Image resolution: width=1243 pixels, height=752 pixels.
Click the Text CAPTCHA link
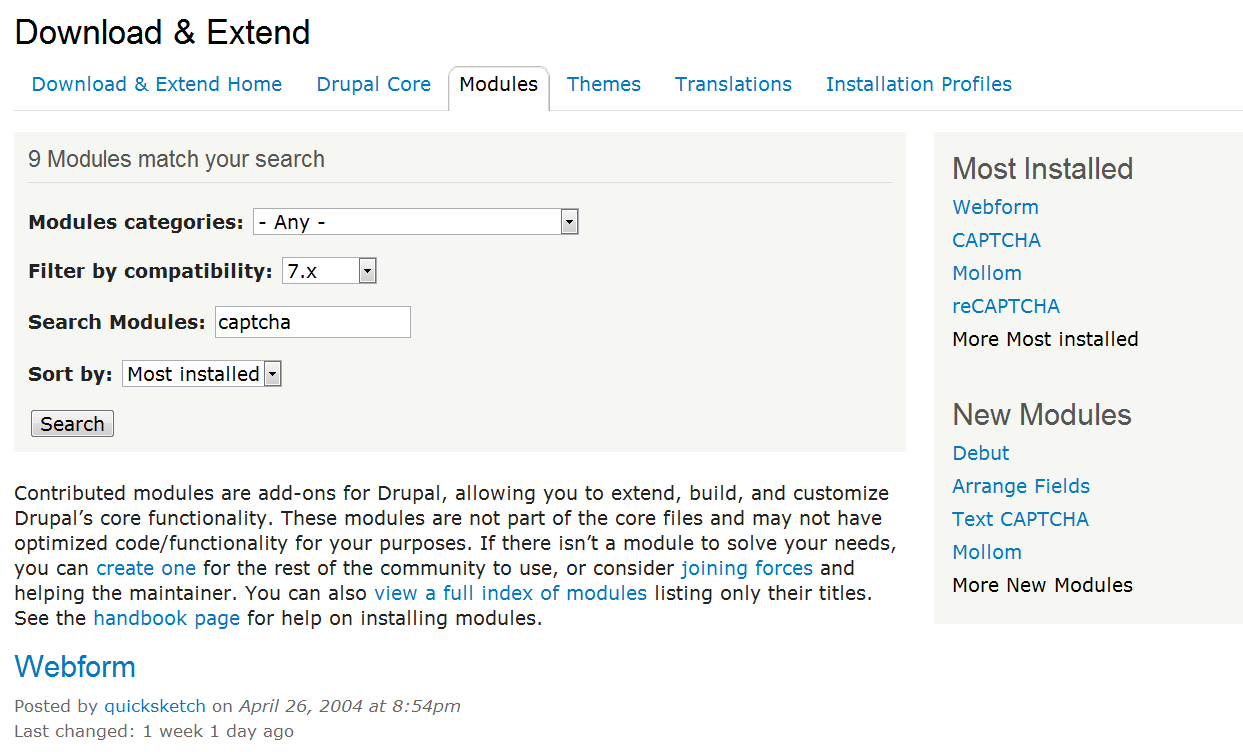[x=1020, y=519]
